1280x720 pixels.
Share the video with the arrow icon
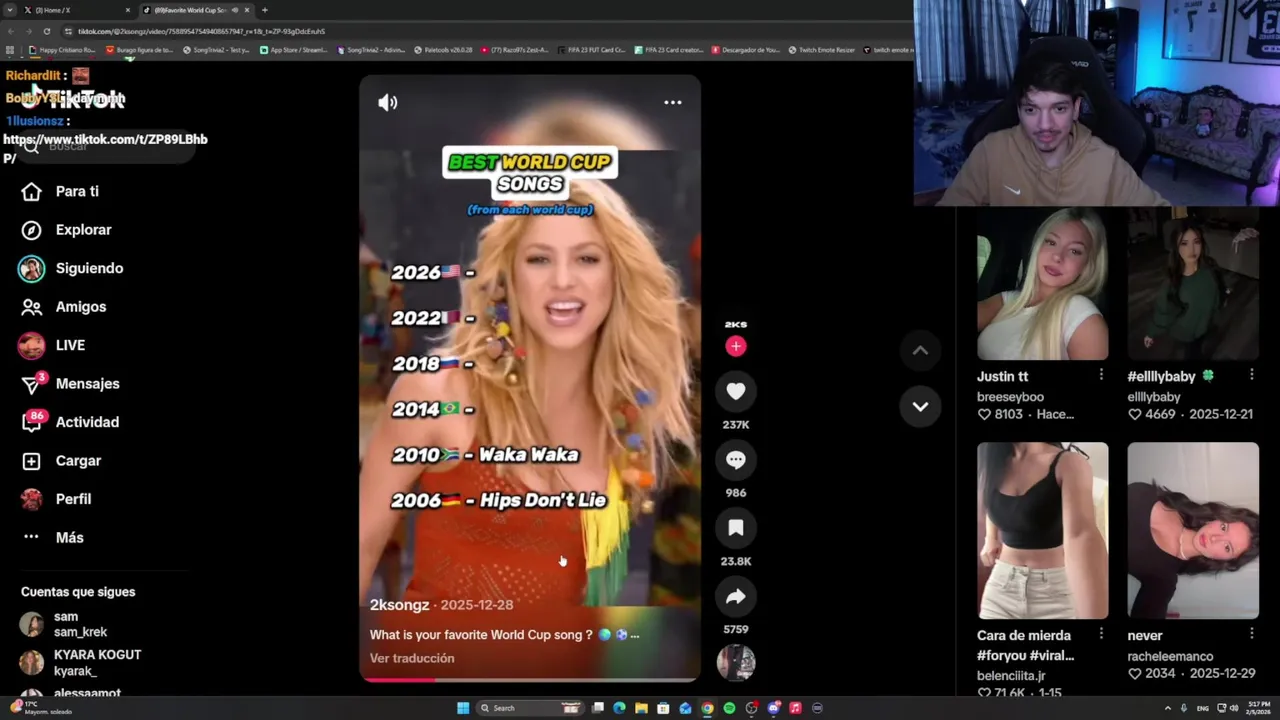(x=736, y=596)
